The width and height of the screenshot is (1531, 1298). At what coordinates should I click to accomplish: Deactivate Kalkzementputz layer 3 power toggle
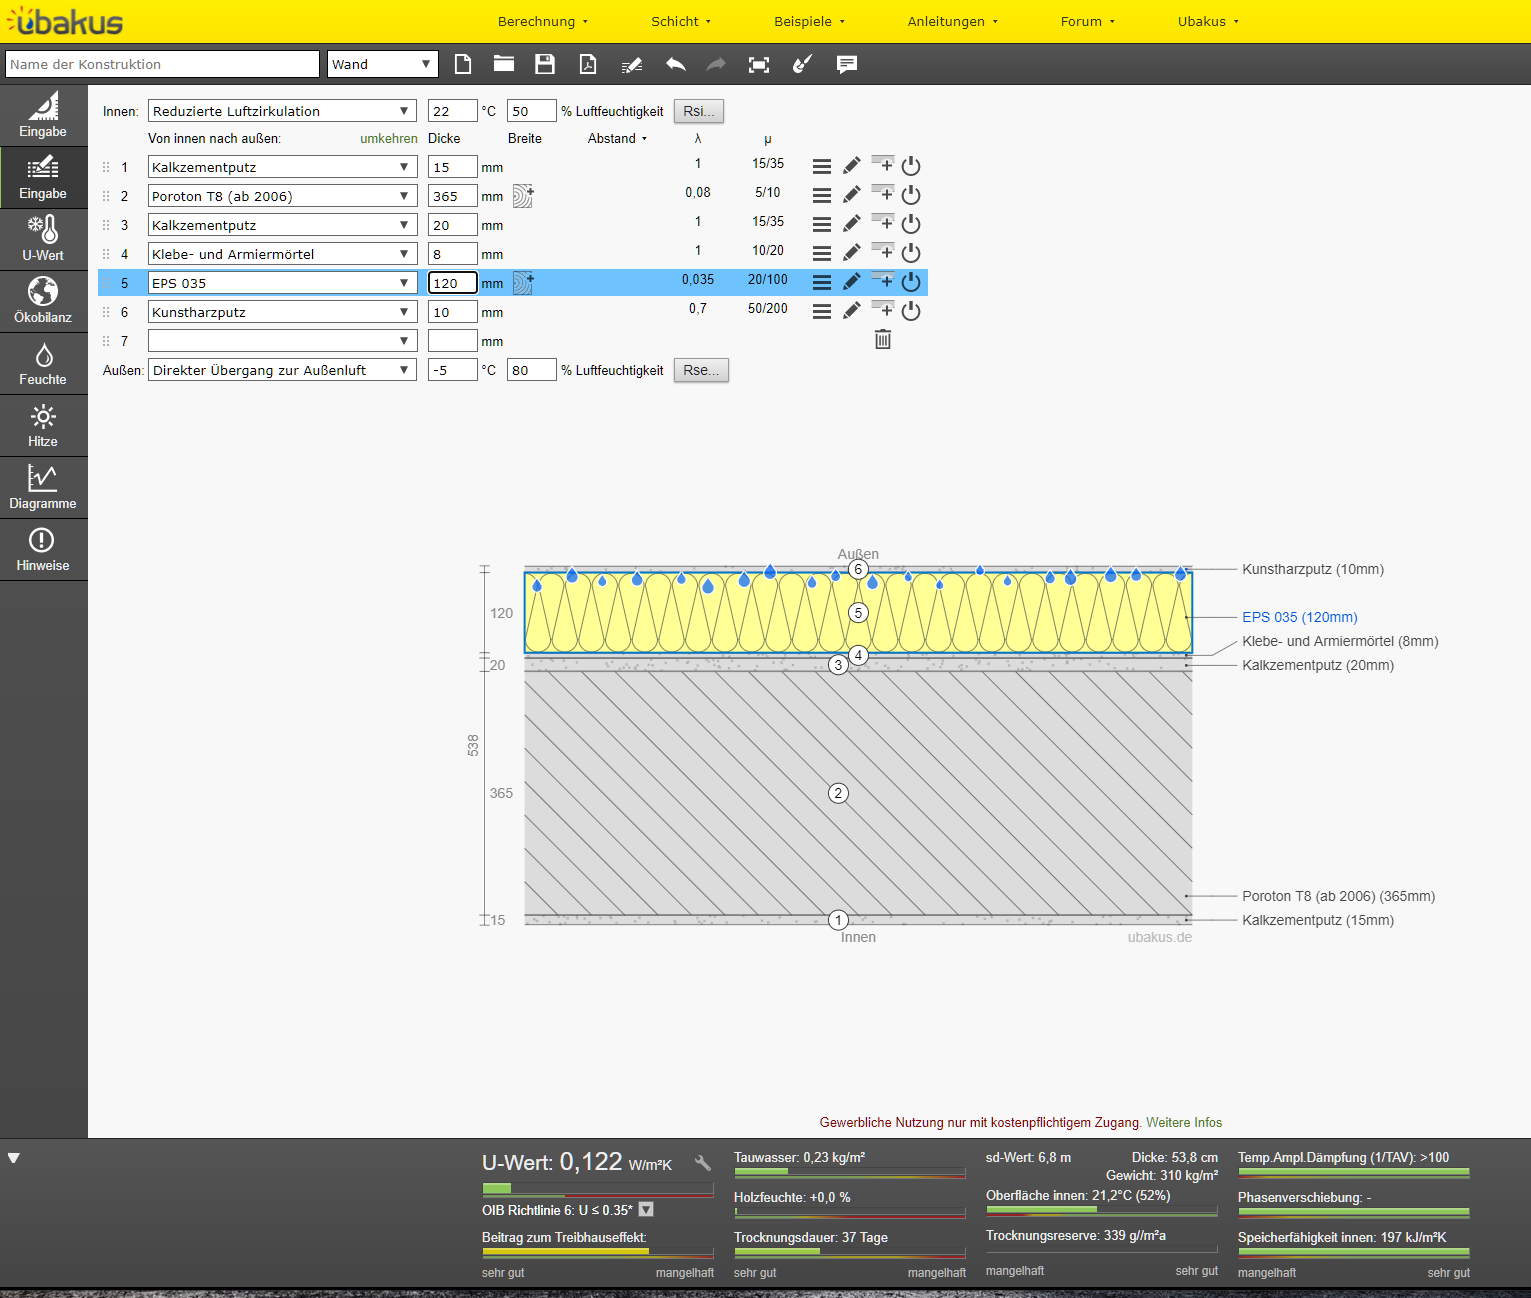[x=911, y=224]
